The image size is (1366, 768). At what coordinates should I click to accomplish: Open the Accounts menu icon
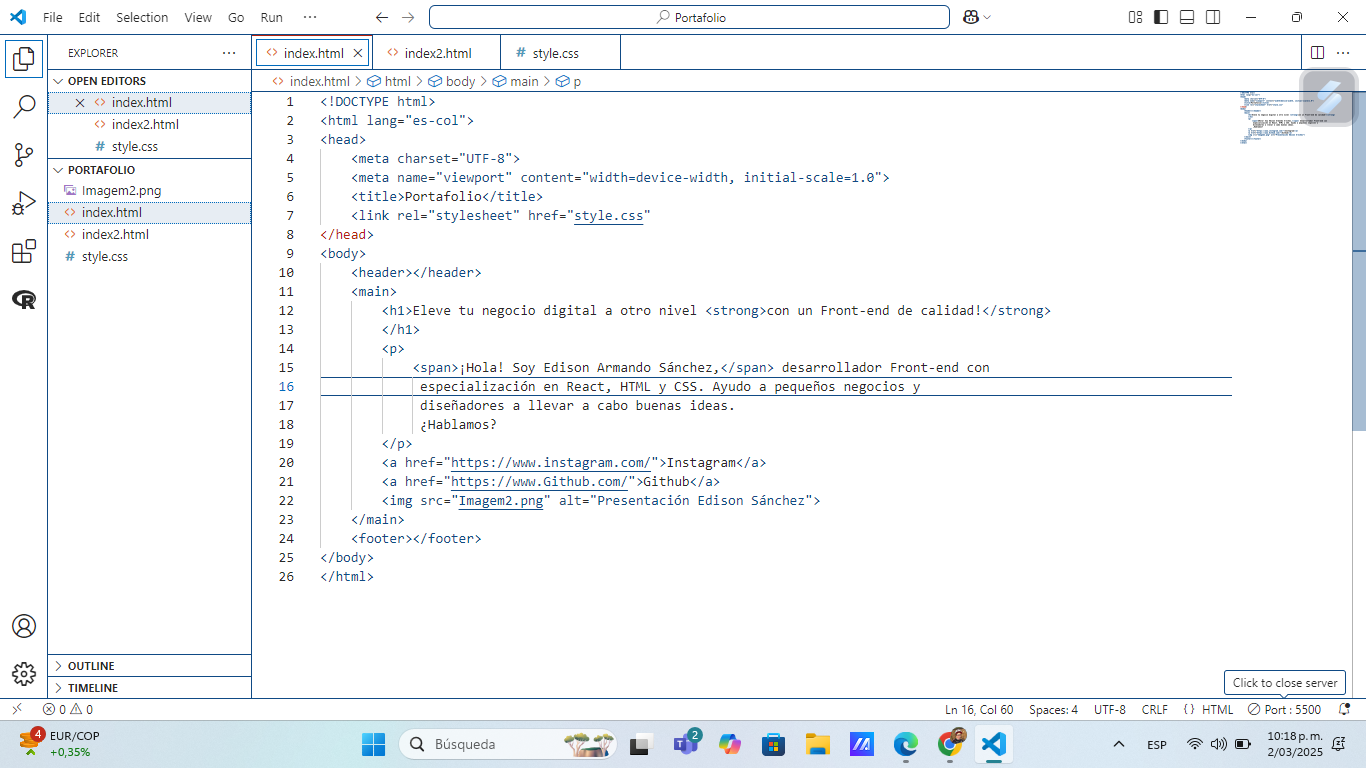click(x=24, y=626)
